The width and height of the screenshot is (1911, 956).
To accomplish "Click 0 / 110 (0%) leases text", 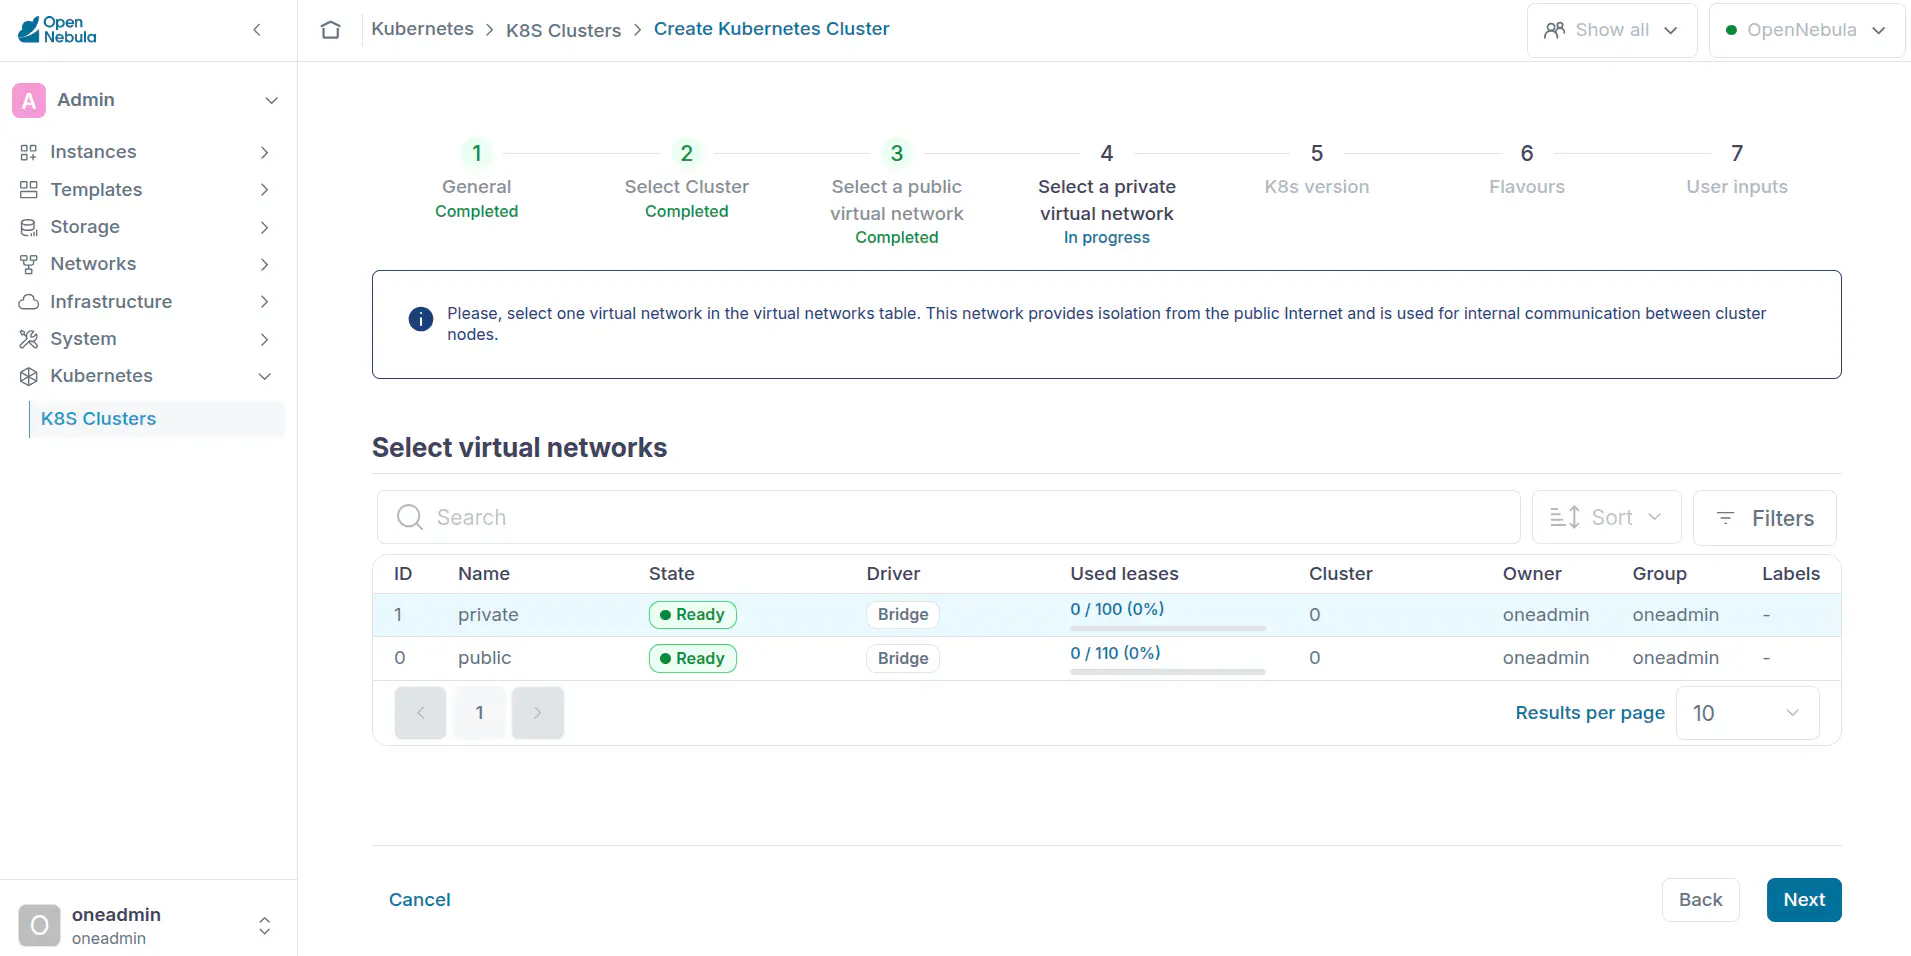I will coord(1116,653).
